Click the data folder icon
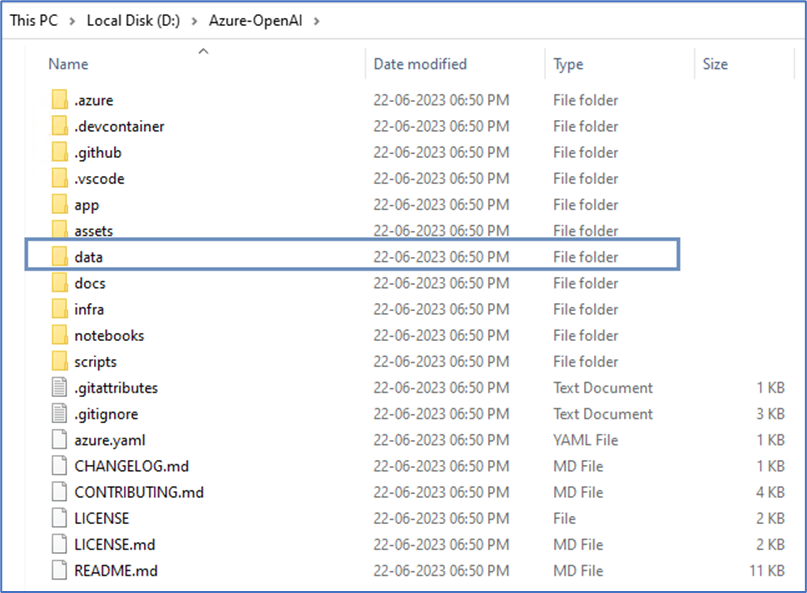Viewport: 807px width, 593px height. pyautogui.click(x=59, y=256)
